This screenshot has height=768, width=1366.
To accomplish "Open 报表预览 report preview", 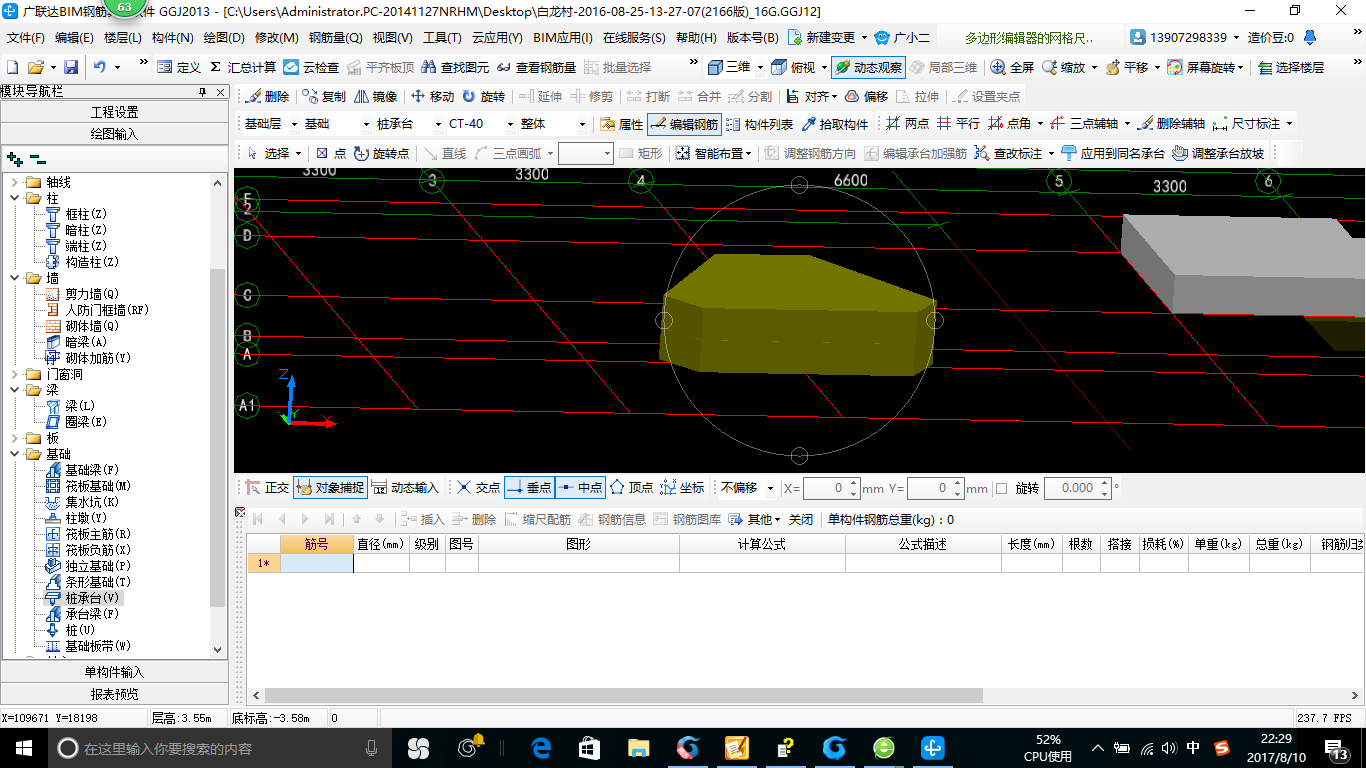I will tap(115, 694).
